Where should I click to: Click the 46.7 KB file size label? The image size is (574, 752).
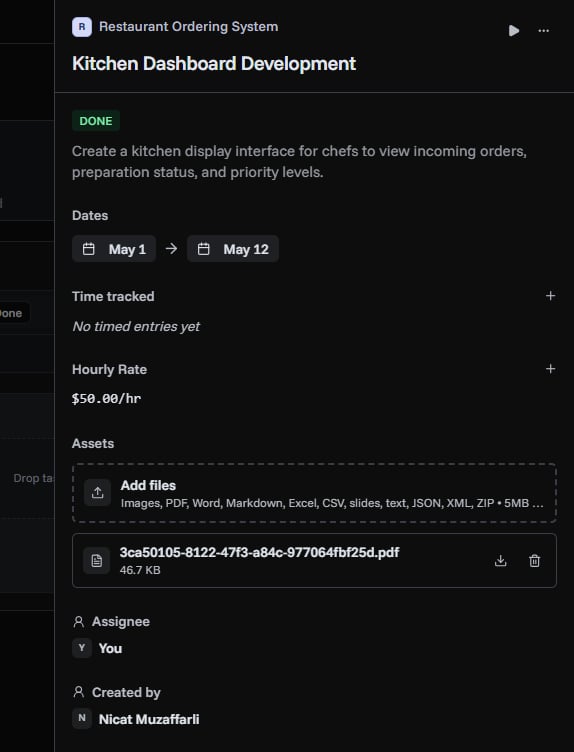[x=140, y=570]
